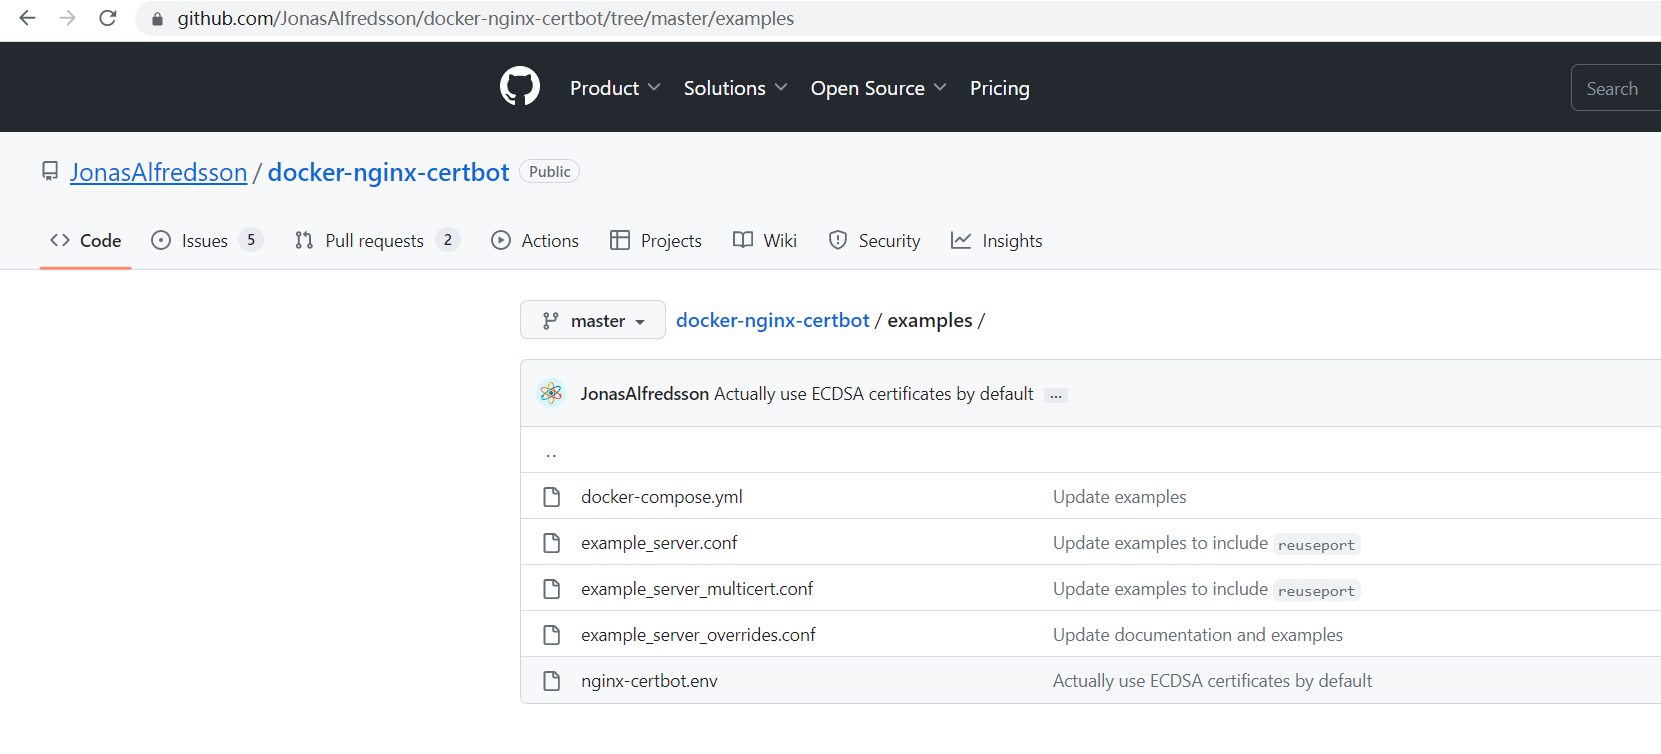Expand the commit message ellipsis button
The height and width of the screenshot is (754, 1661).
[1055, 396]
